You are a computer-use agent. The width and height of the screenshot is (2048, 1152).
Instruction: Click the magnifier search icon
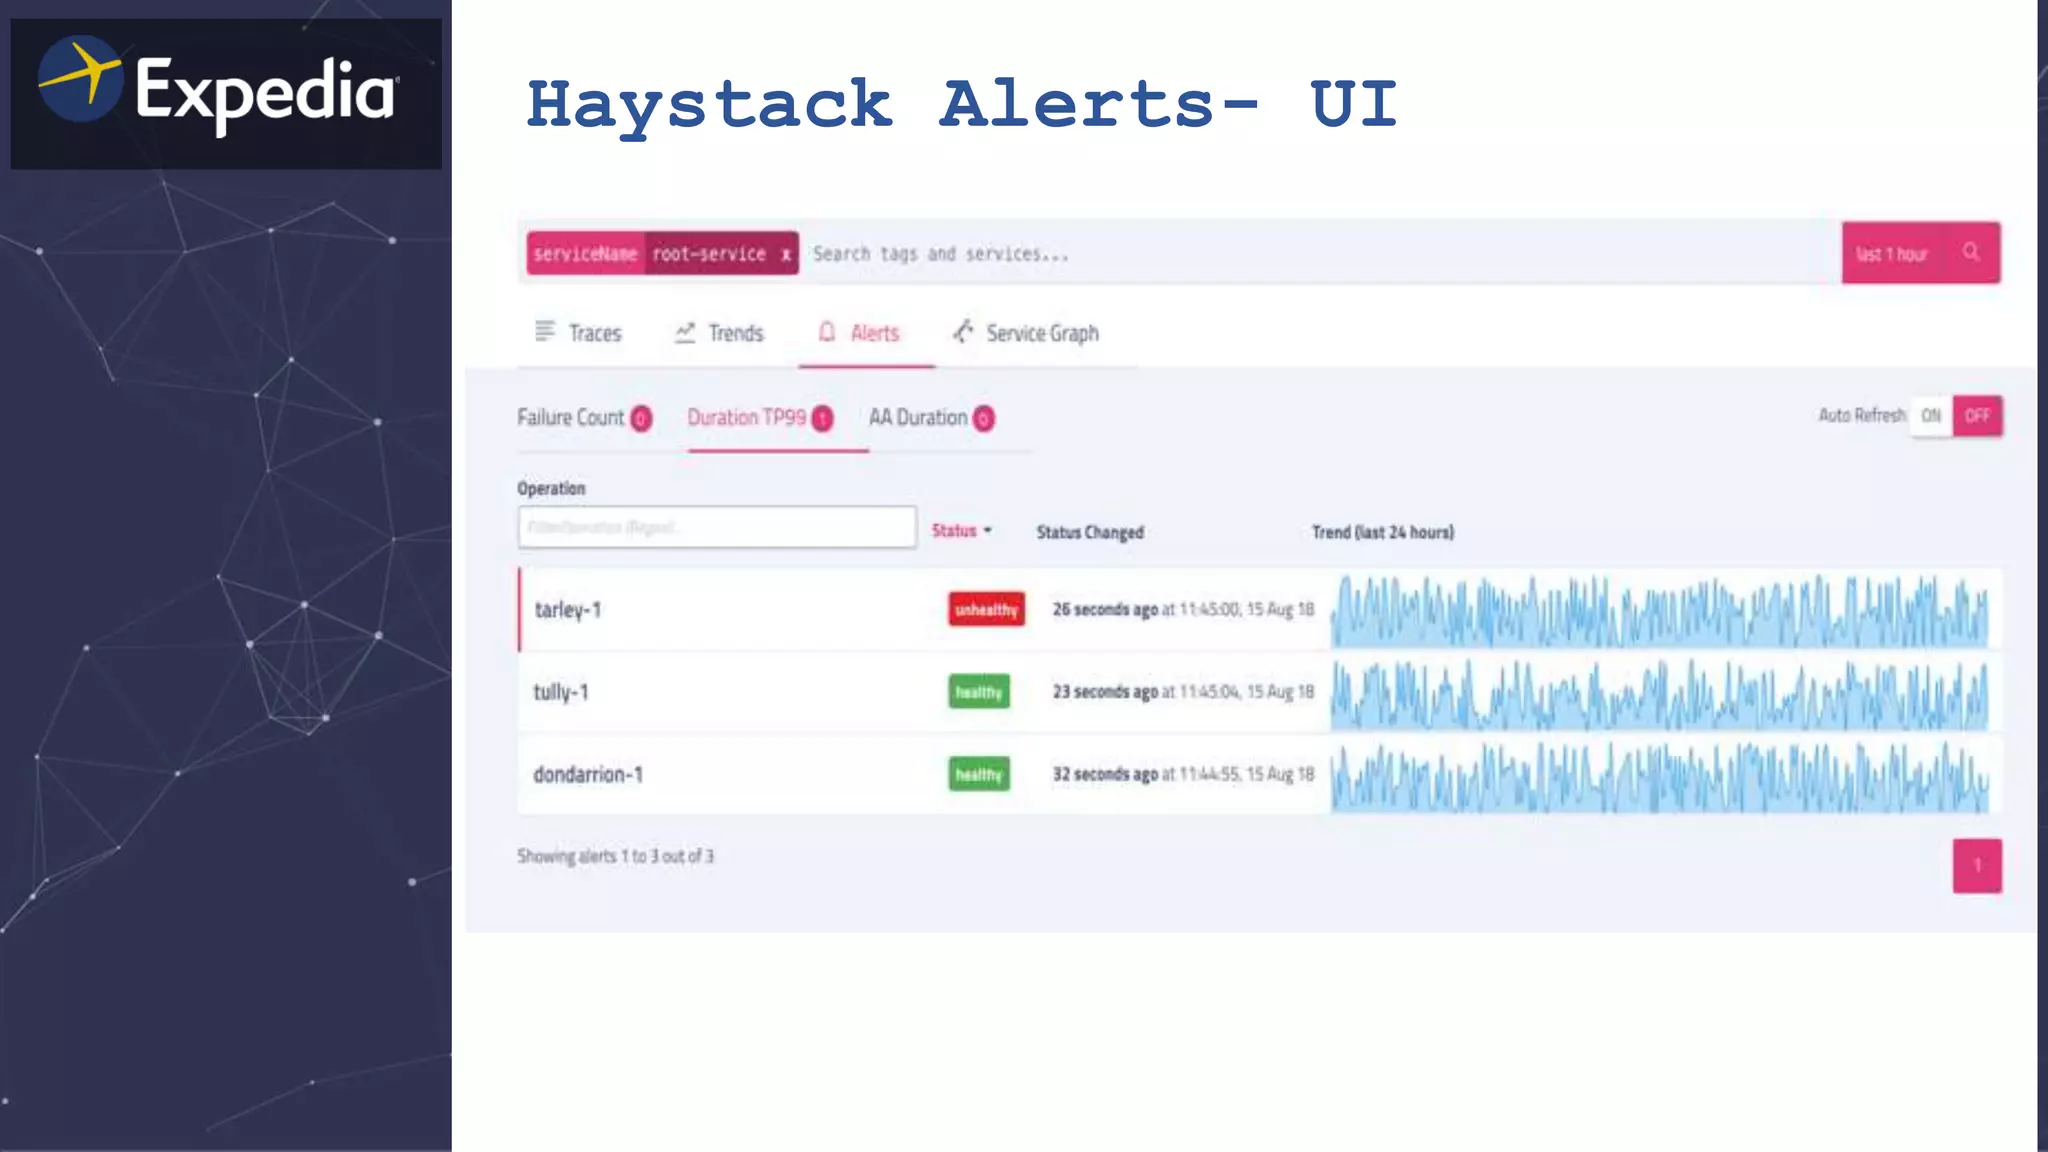(x=1970, y=252)
